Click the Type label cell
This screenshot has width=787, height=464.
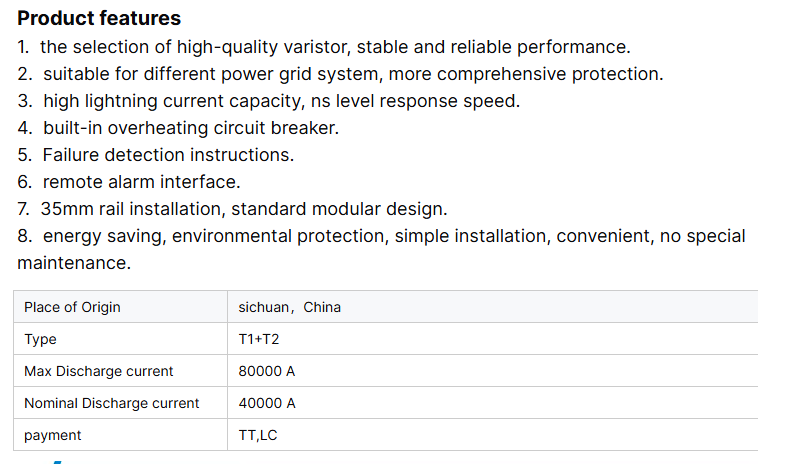[x=41, y=339]
